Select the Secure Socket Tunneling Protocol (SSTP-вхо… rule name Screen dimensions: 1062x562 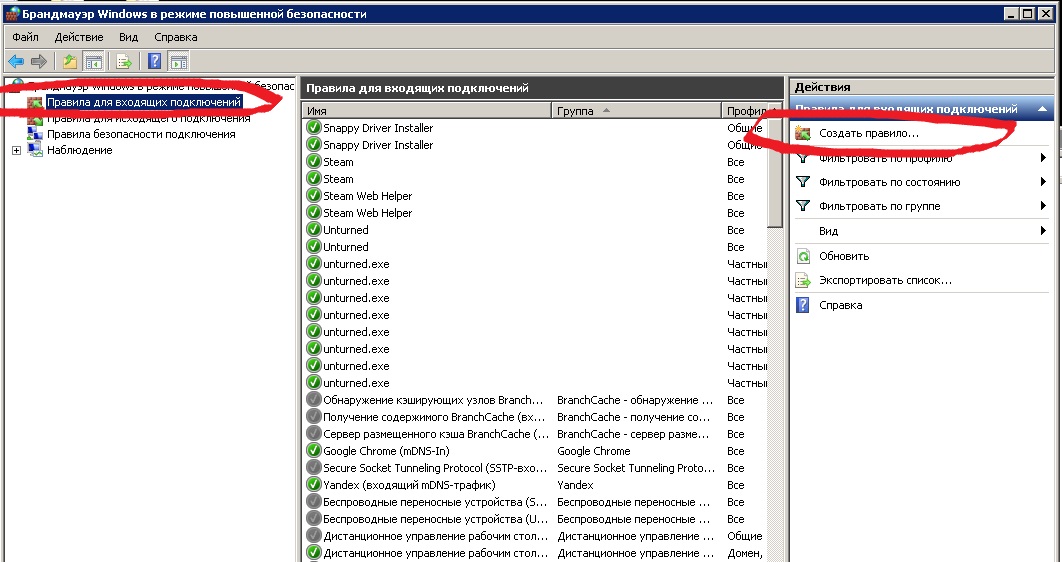[435, 468]
